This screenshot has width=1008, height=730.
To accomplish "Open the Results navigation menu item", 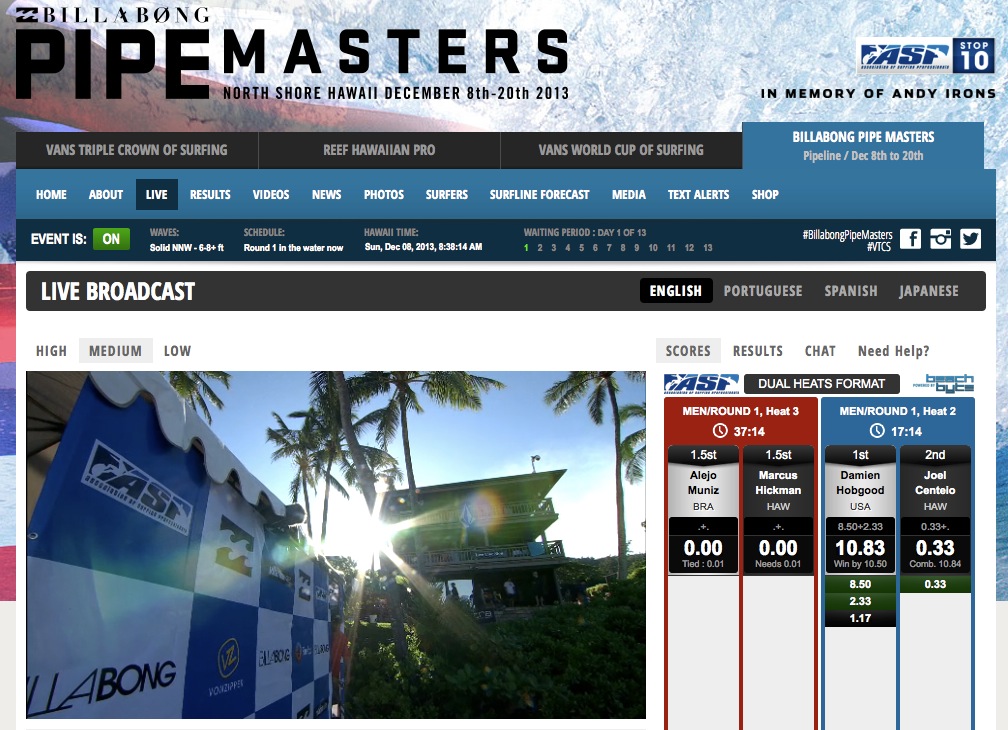I will point(210,195).
